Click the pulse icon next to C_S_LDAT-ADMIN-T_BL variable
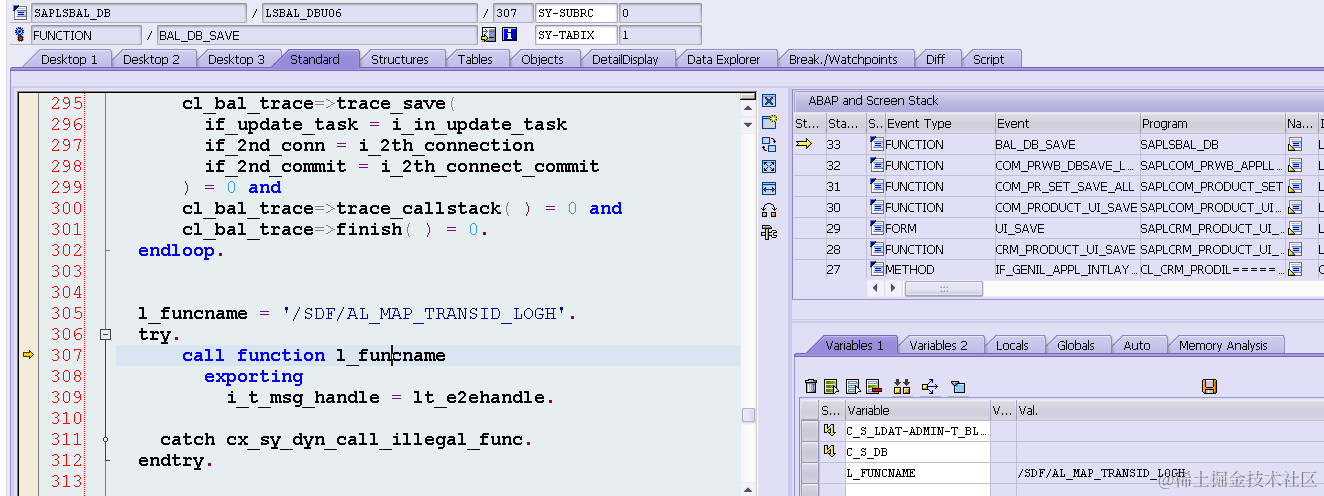This screenshot has height=496, width=1324. [829, 431]
